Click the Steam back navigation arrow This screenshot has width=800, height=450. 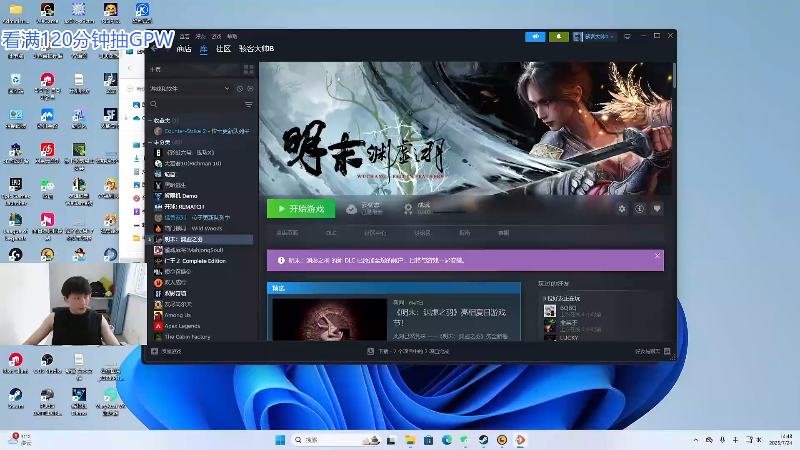pyautogui.click(x=154, y=49)
